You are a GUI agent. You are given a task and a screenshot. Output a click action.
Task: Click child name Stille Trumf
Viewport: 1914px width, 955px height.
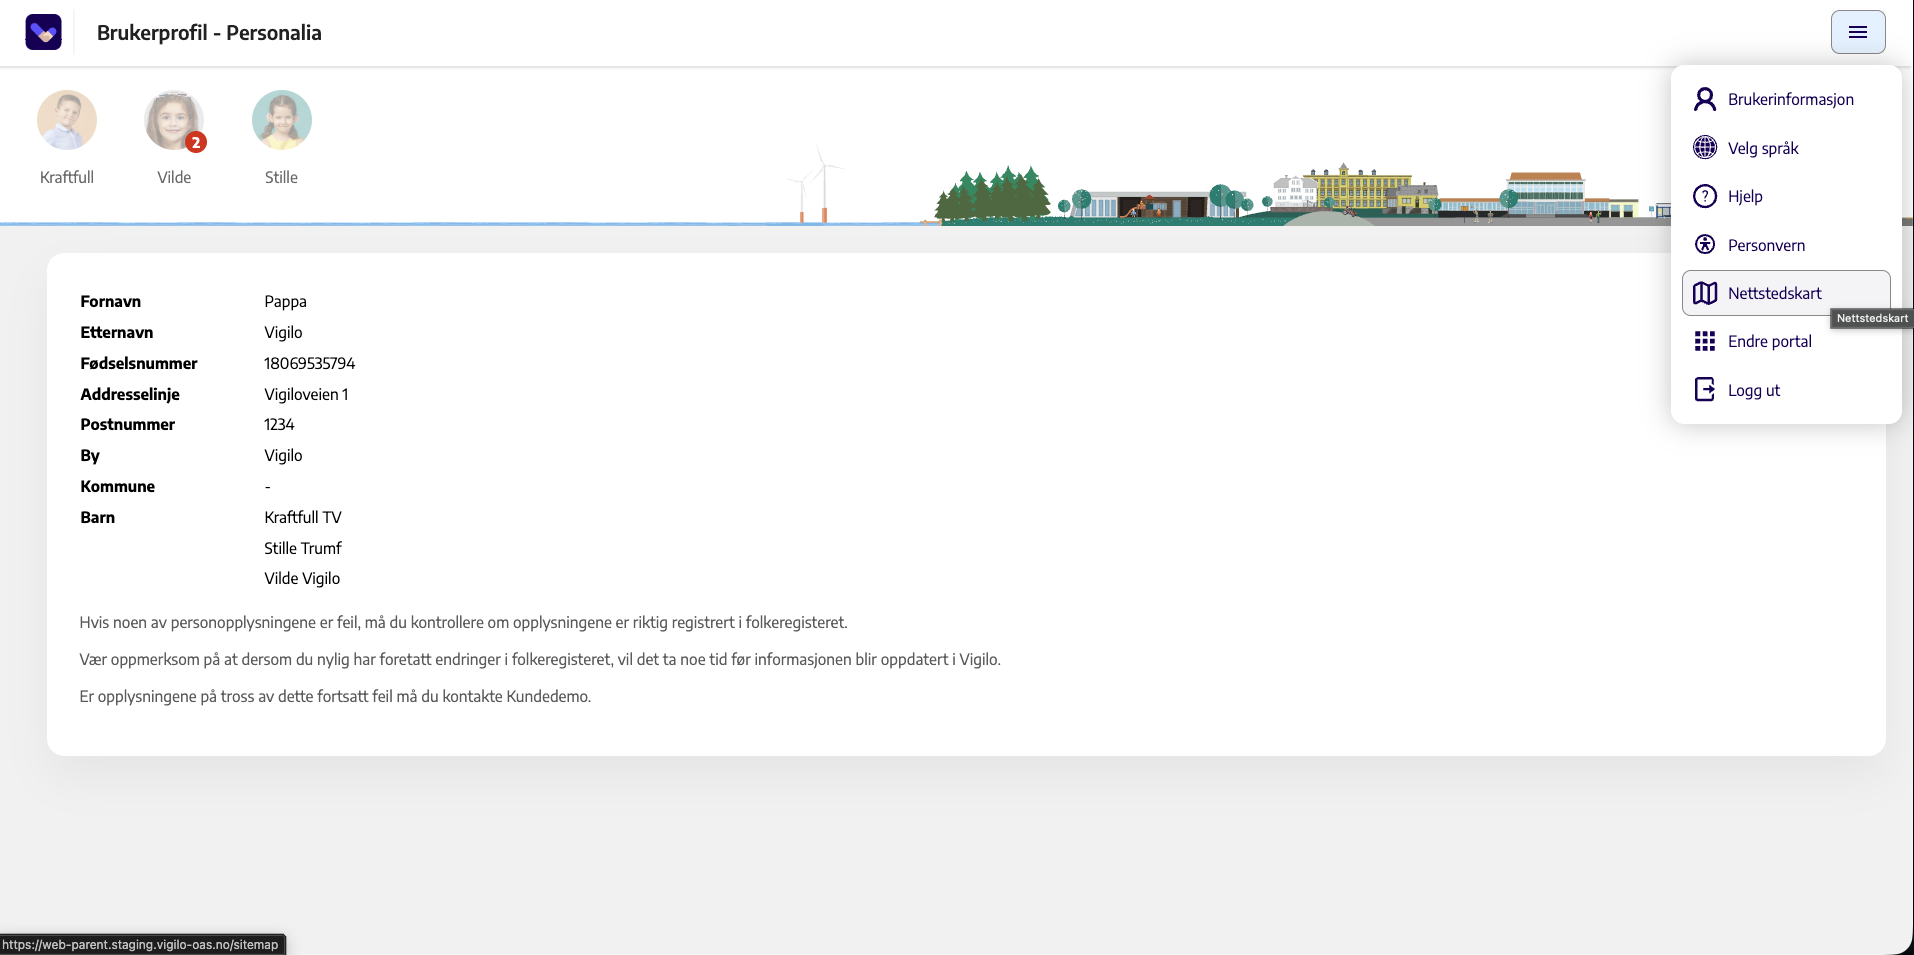click(x=303, y=548)
